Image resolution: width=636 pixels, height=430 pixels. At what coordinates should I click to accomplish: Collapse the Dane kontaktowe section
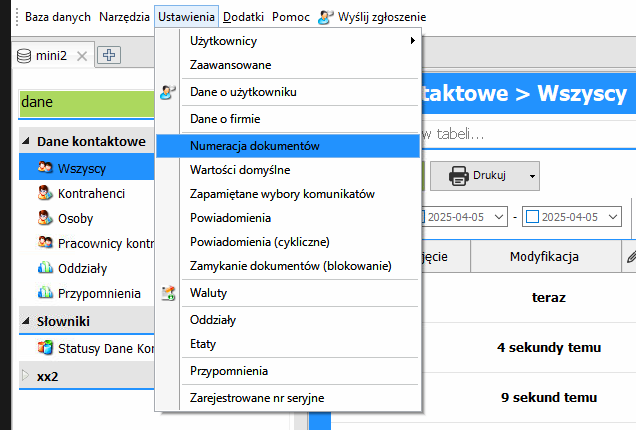(26, 141)
